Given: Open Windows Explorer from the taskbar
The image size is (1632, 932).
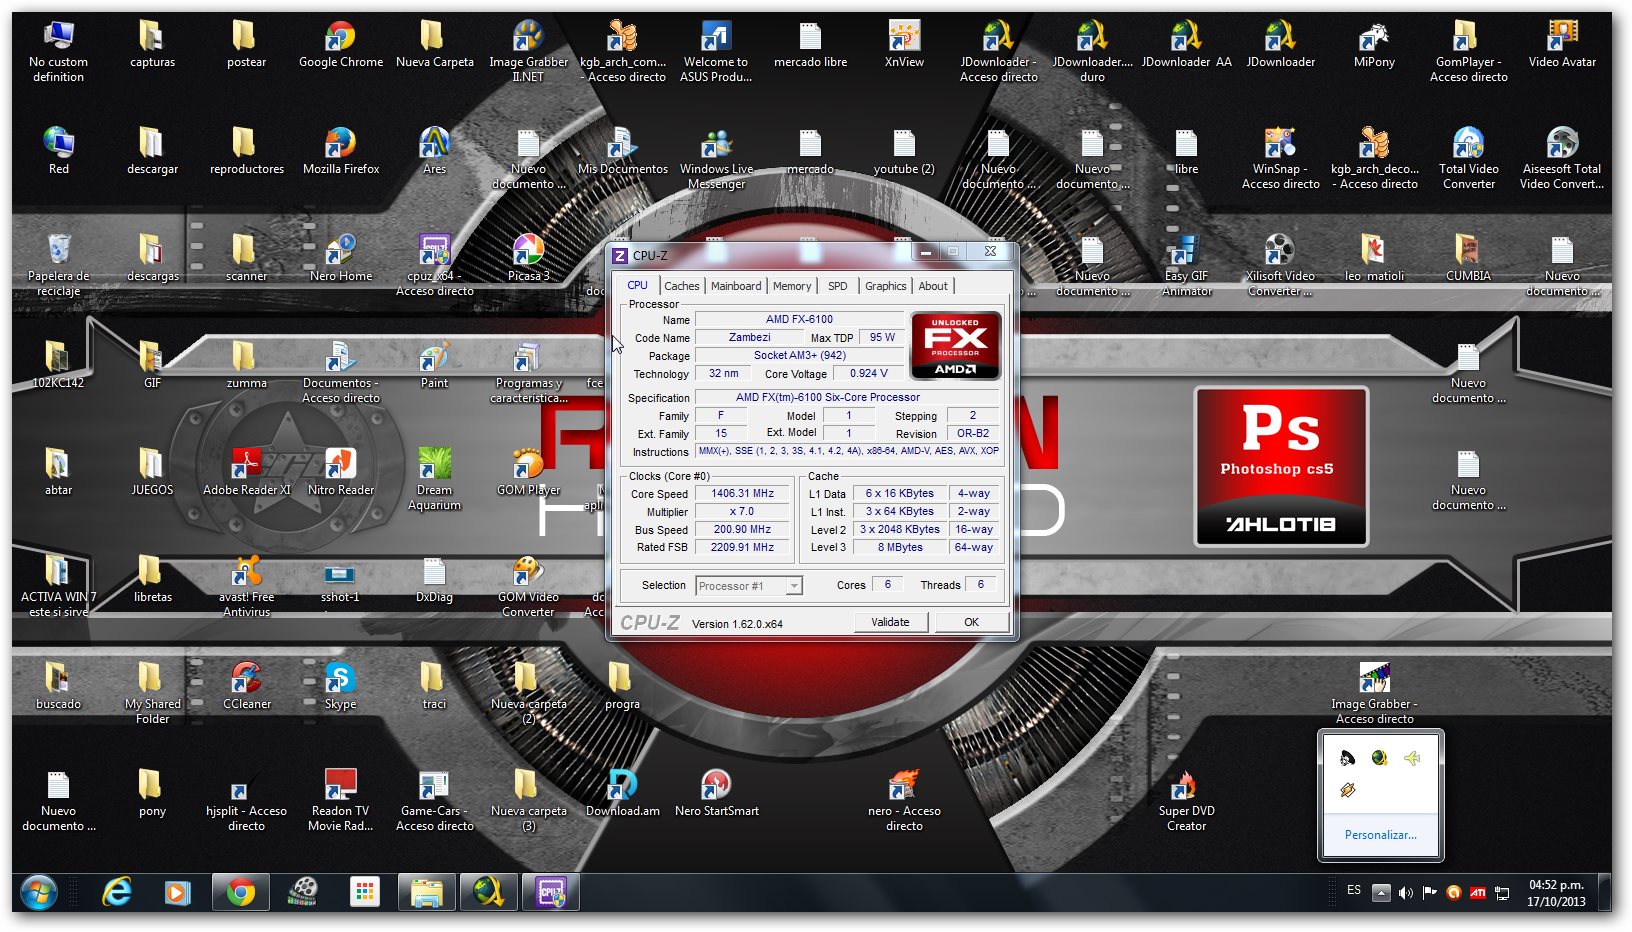Looking at the screenshot, I should click(x=427, y=892).
